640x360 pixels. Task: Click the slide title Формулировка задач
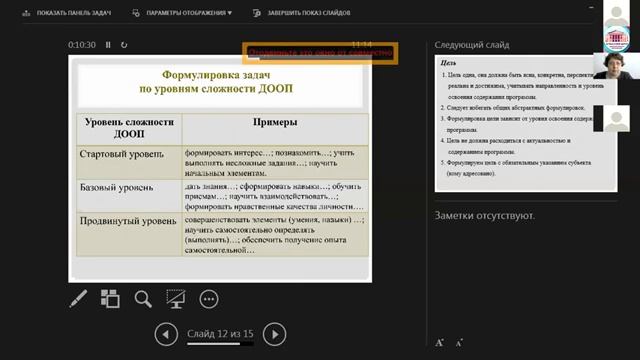tap(216, 82)
